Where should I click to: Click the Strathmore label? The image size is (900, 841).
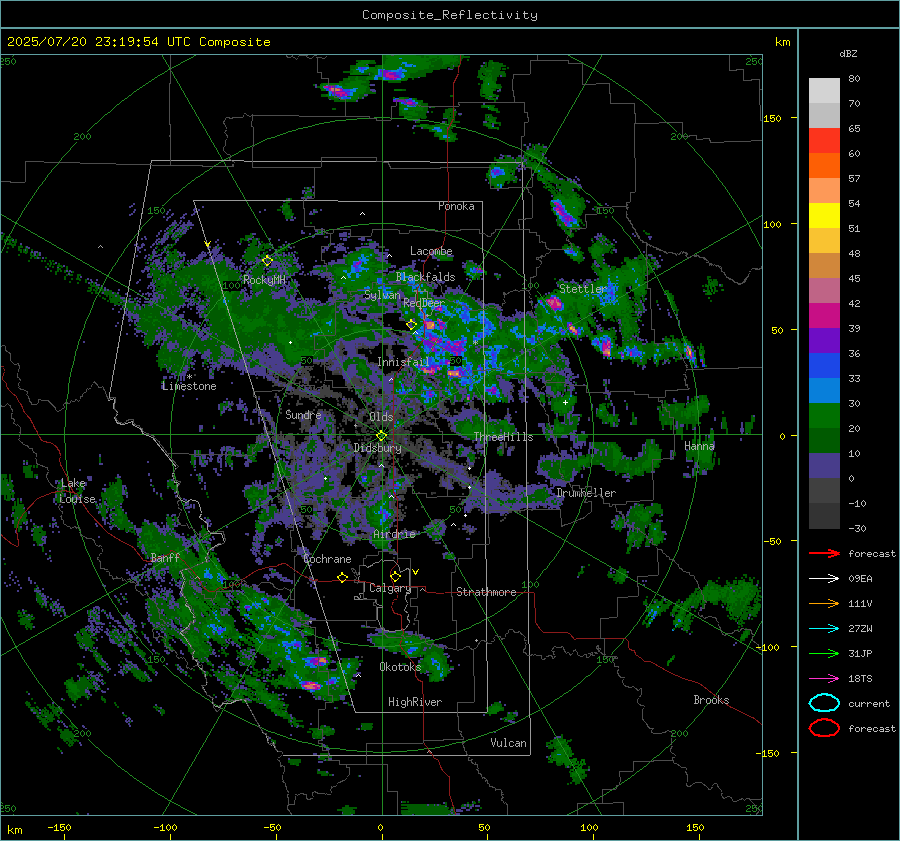click(486, 592)
